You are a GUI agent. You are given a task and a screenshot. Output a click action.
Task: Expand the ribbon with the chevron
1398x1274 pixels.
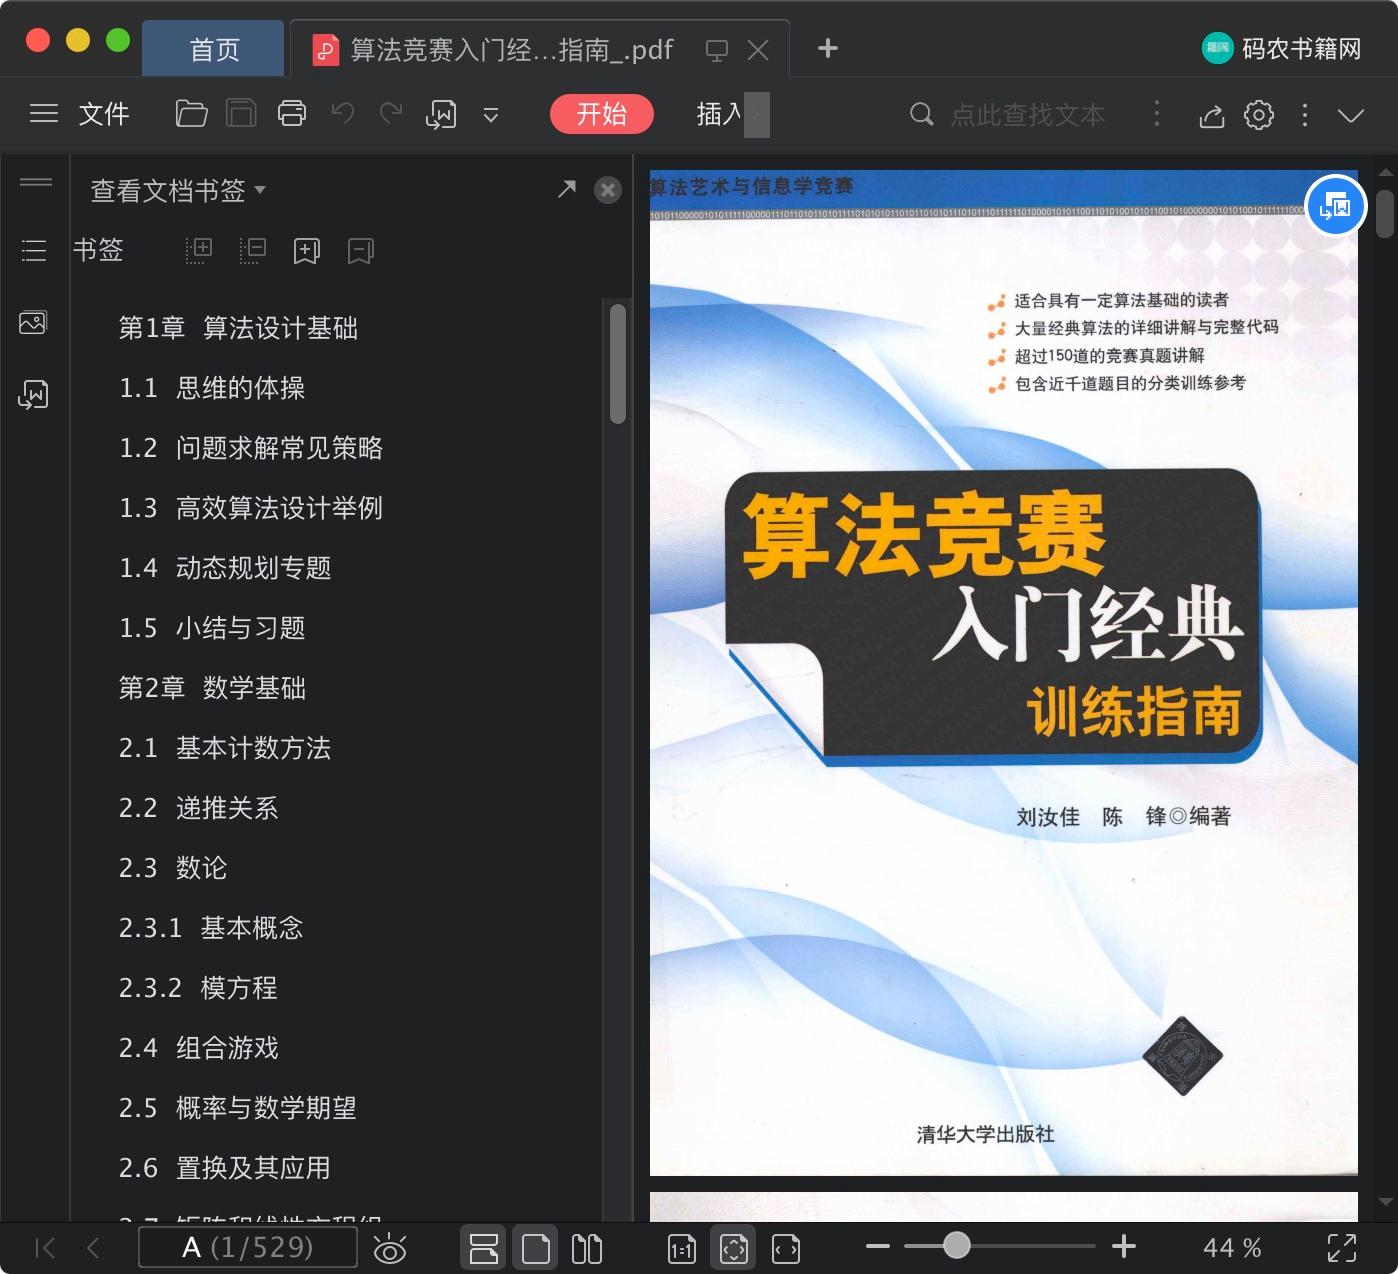[1351, 115]
